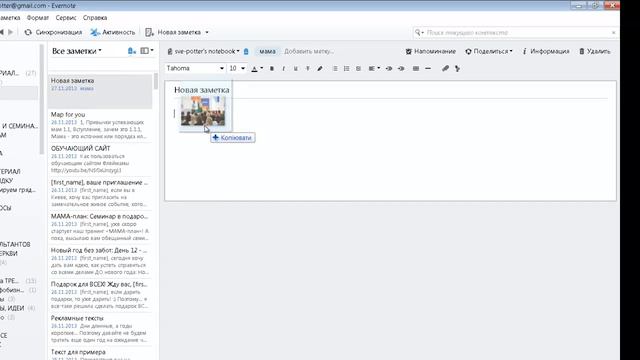Toggle numbered list formatting

(347, 69)
